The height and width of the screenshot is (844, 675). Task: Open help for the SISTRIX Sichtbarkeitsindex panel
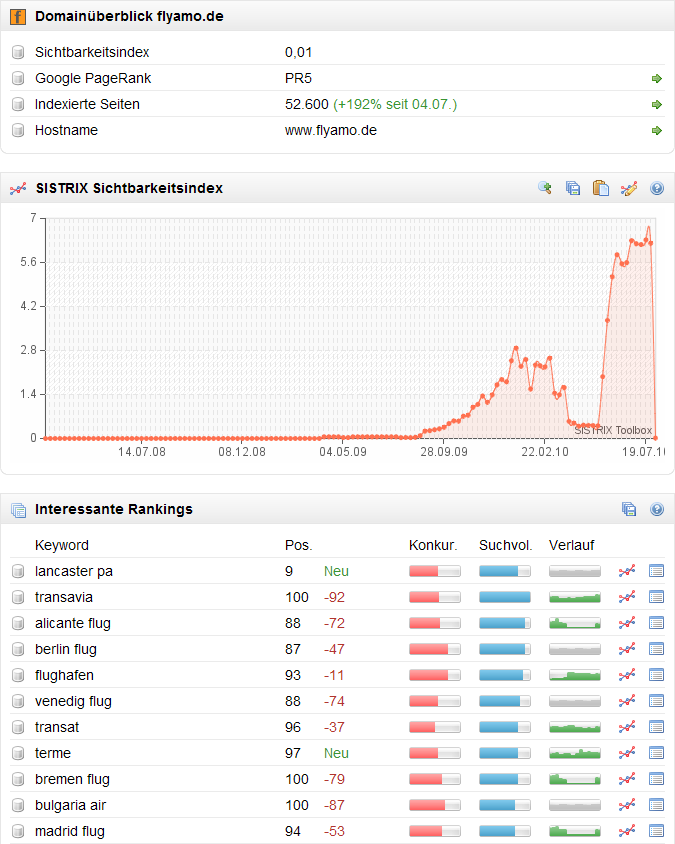[657, 188]
